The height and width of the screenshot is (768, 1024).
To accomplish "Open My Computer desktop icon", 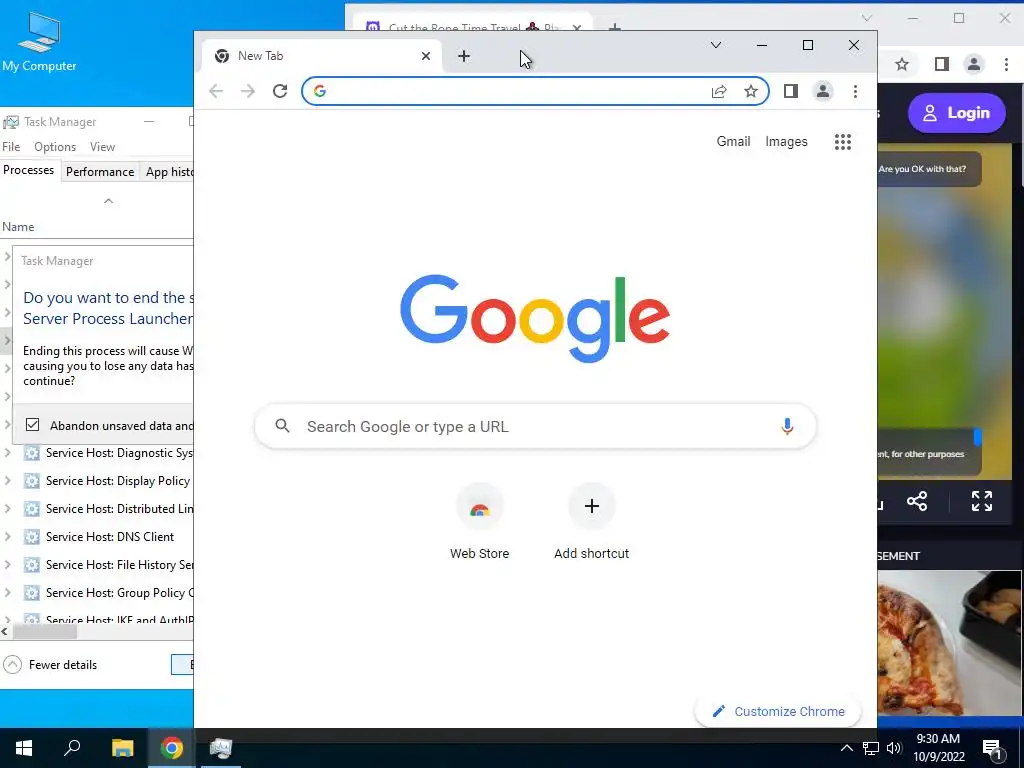I will pos(39,40).
